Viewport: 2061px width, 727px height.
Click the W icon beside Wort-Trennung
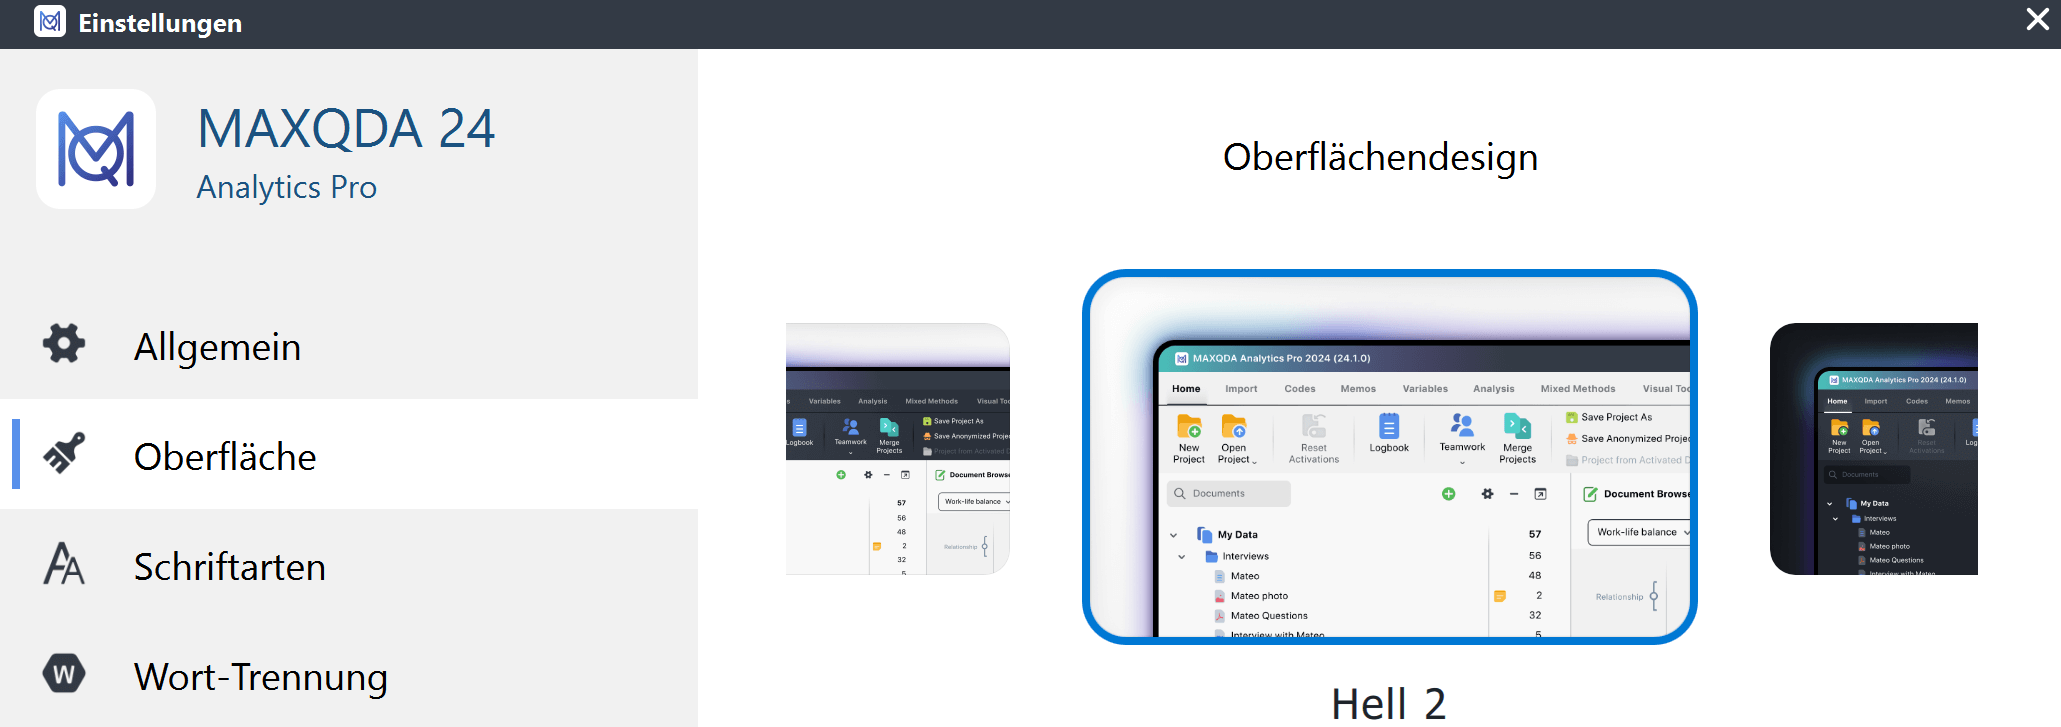click(64, 673)
